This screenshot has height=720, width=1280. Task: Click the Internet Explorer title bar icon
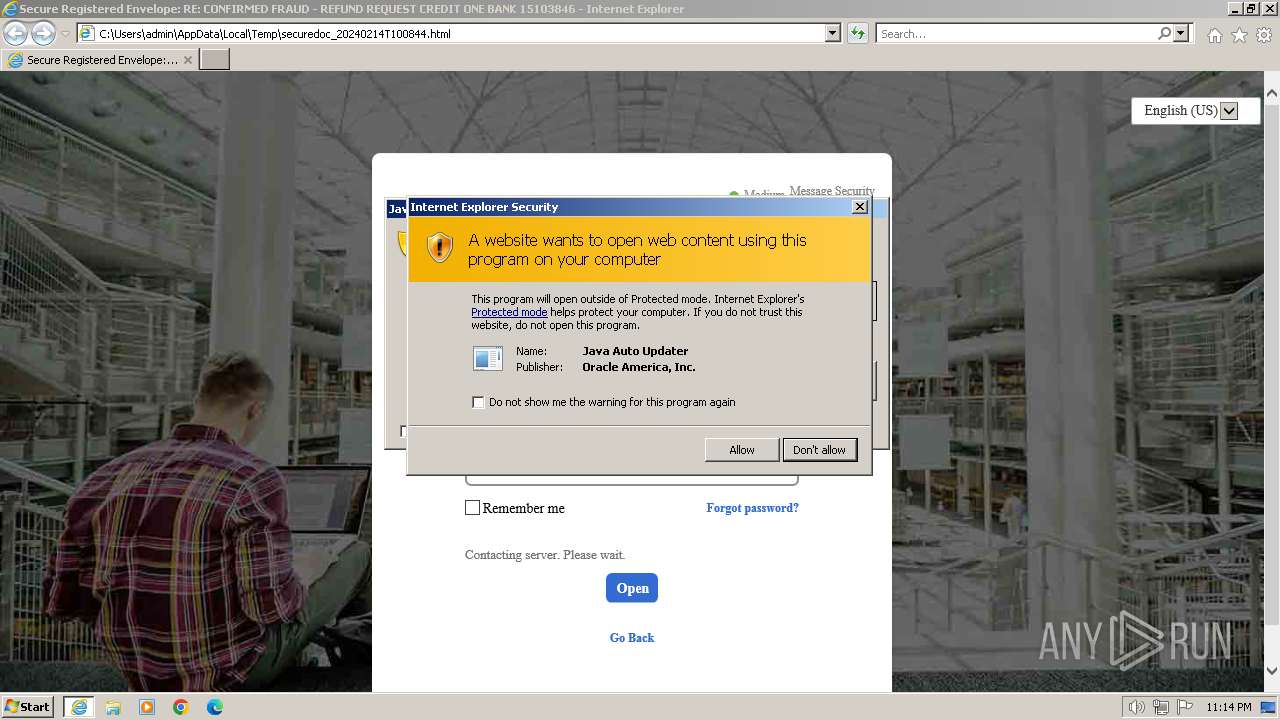point(10,9)
